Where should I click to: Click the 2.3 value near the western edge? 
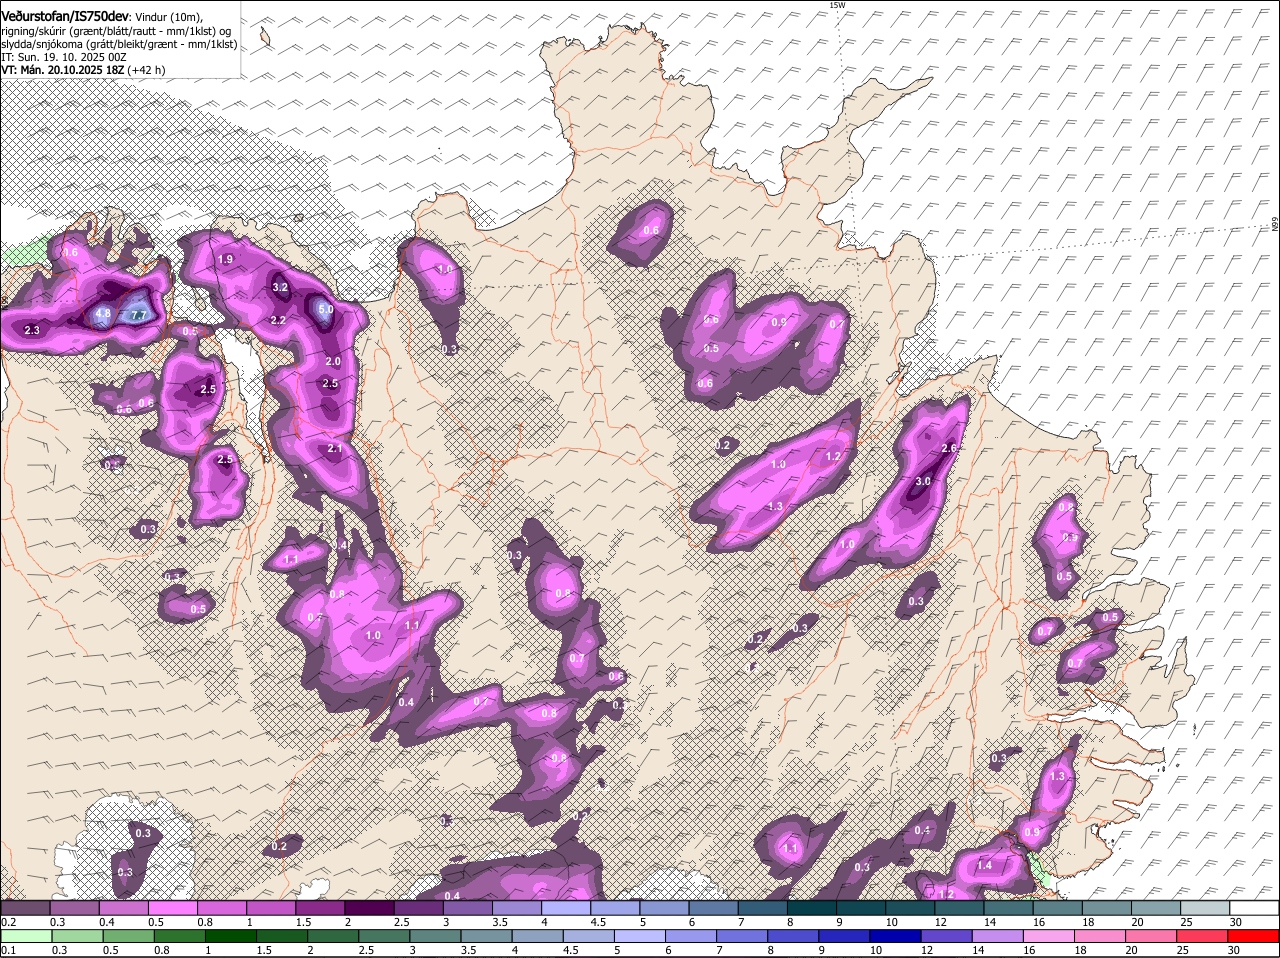[x=31, y=330]
